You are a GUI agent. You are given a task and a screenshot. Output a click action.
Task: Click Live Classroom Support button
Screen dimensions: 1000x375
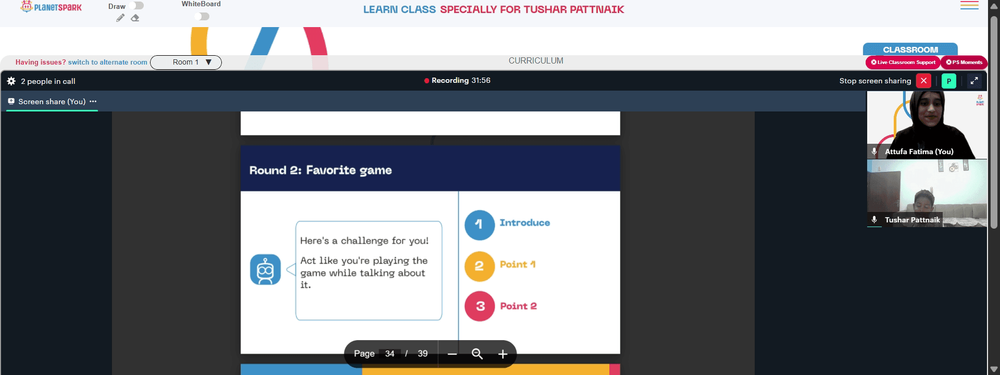coord(902,62)
